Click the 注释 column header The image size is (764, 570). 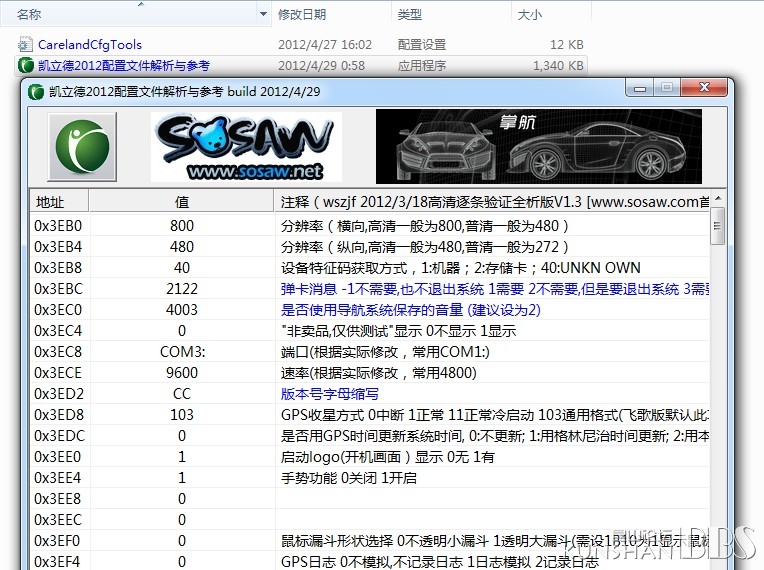[490, 201]
